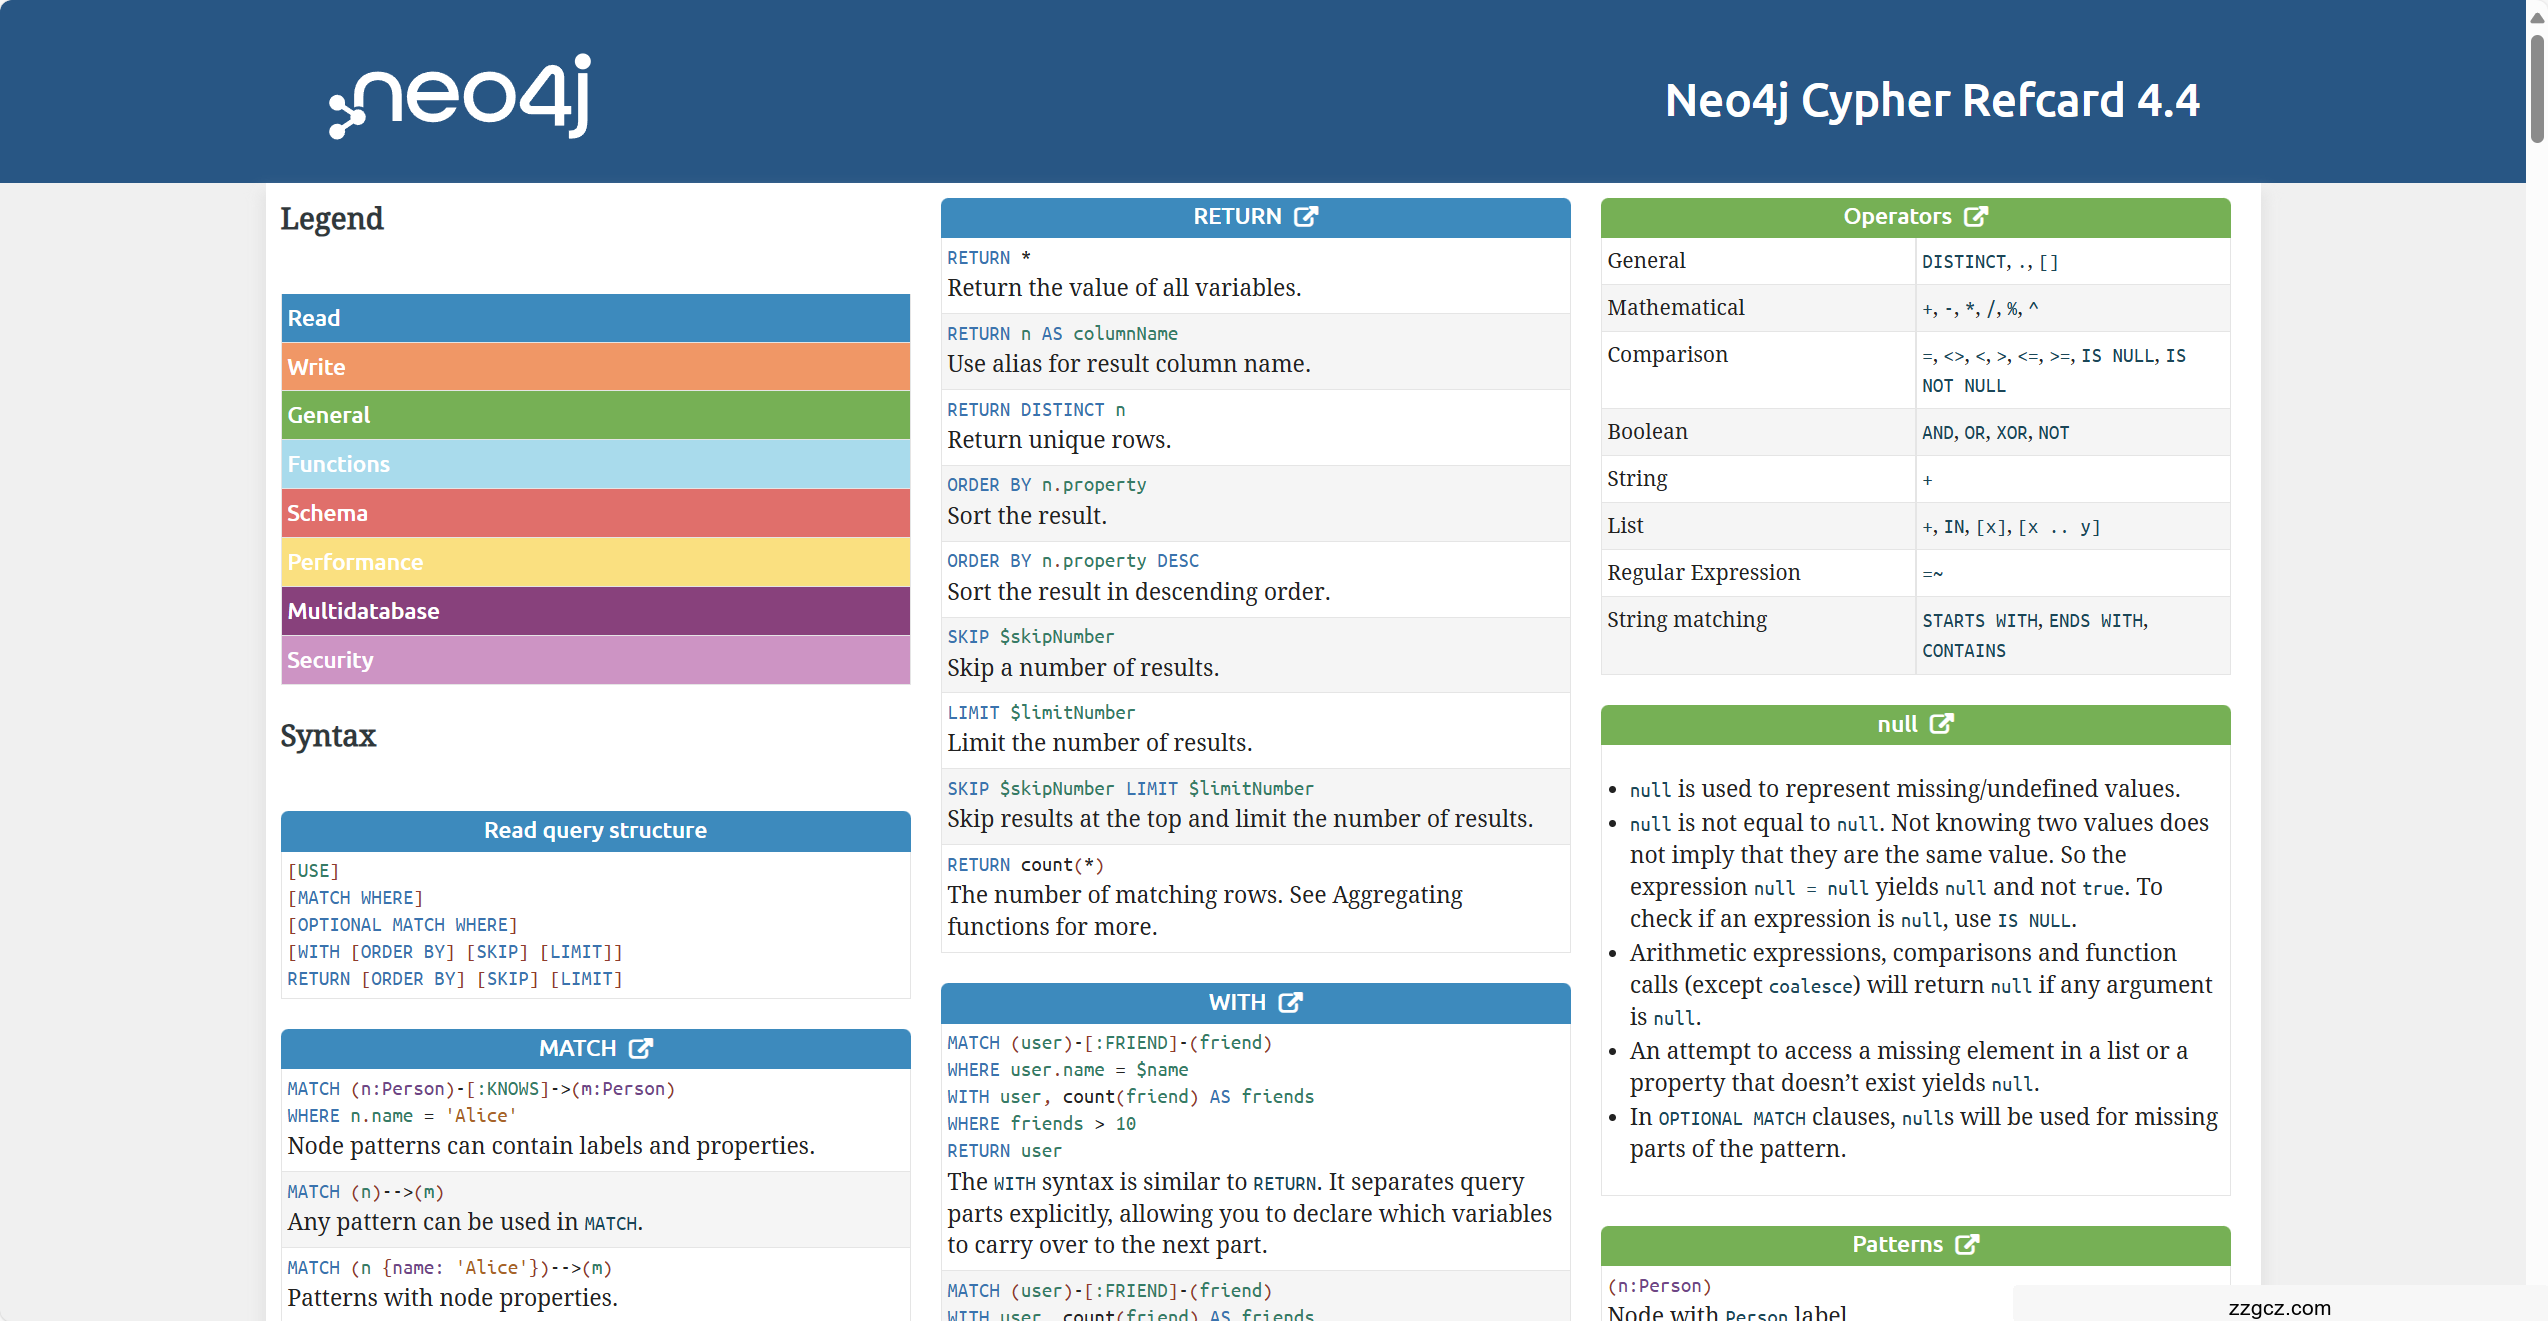Viewport: 2548px width, 1321px height.
Task: Click the General legend row
Action: pyautogui.click(x=595, y=415)
